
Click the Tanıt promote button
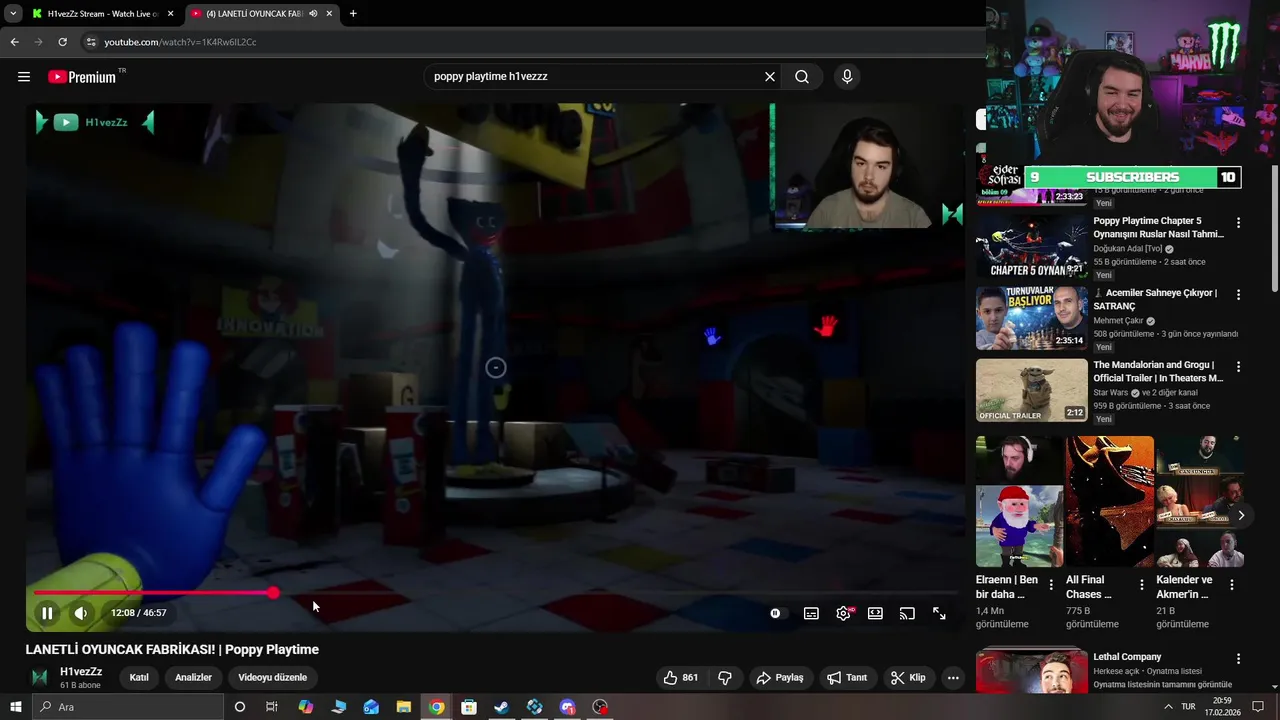tap(847, 678)
